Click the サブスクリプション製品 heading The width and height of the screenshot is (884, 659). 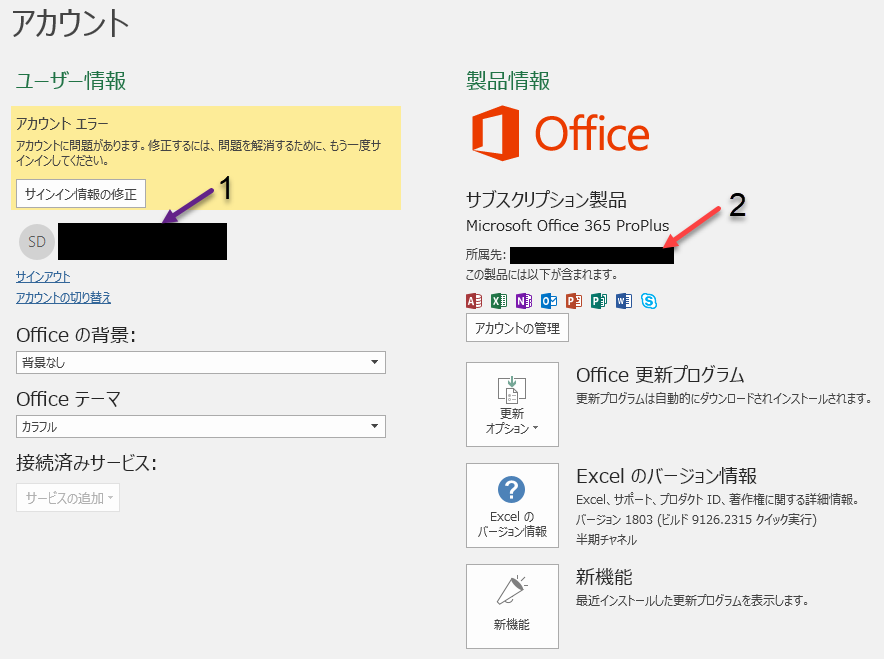click(x=546, y=200)
